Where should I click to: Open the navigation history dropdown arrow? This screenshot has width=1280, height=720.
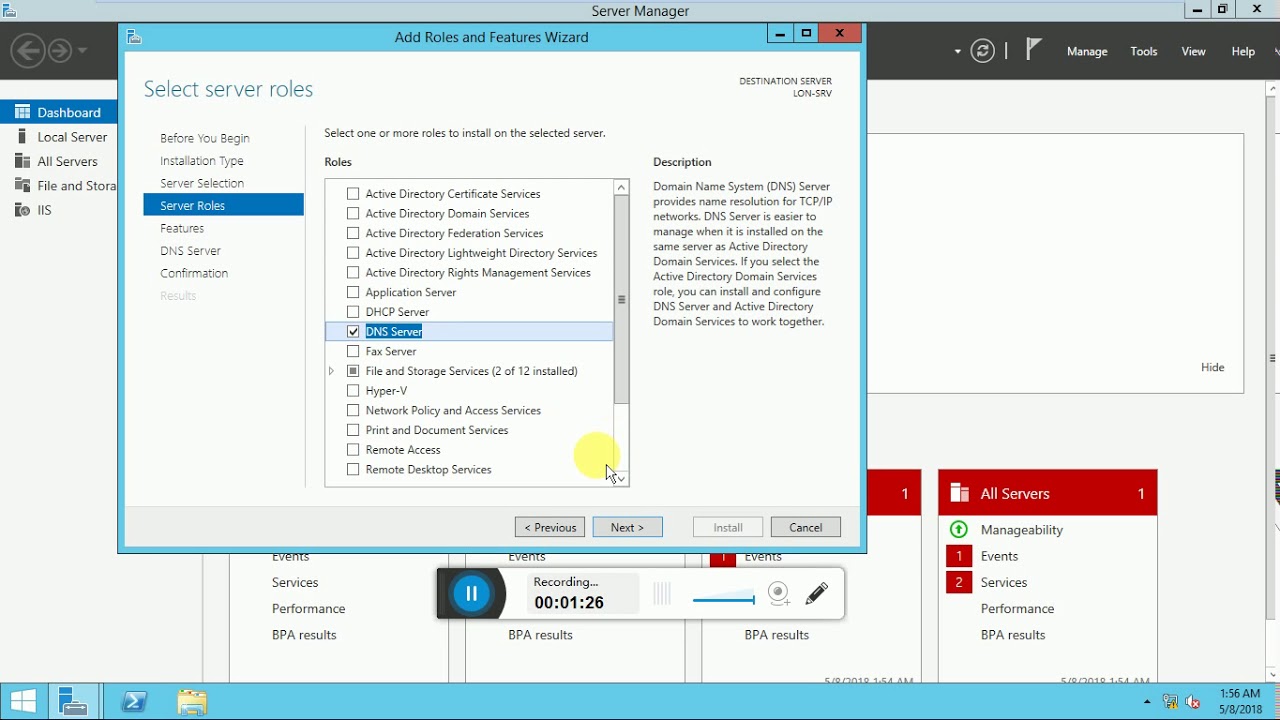pyautogui.click(x=82, y=50)
